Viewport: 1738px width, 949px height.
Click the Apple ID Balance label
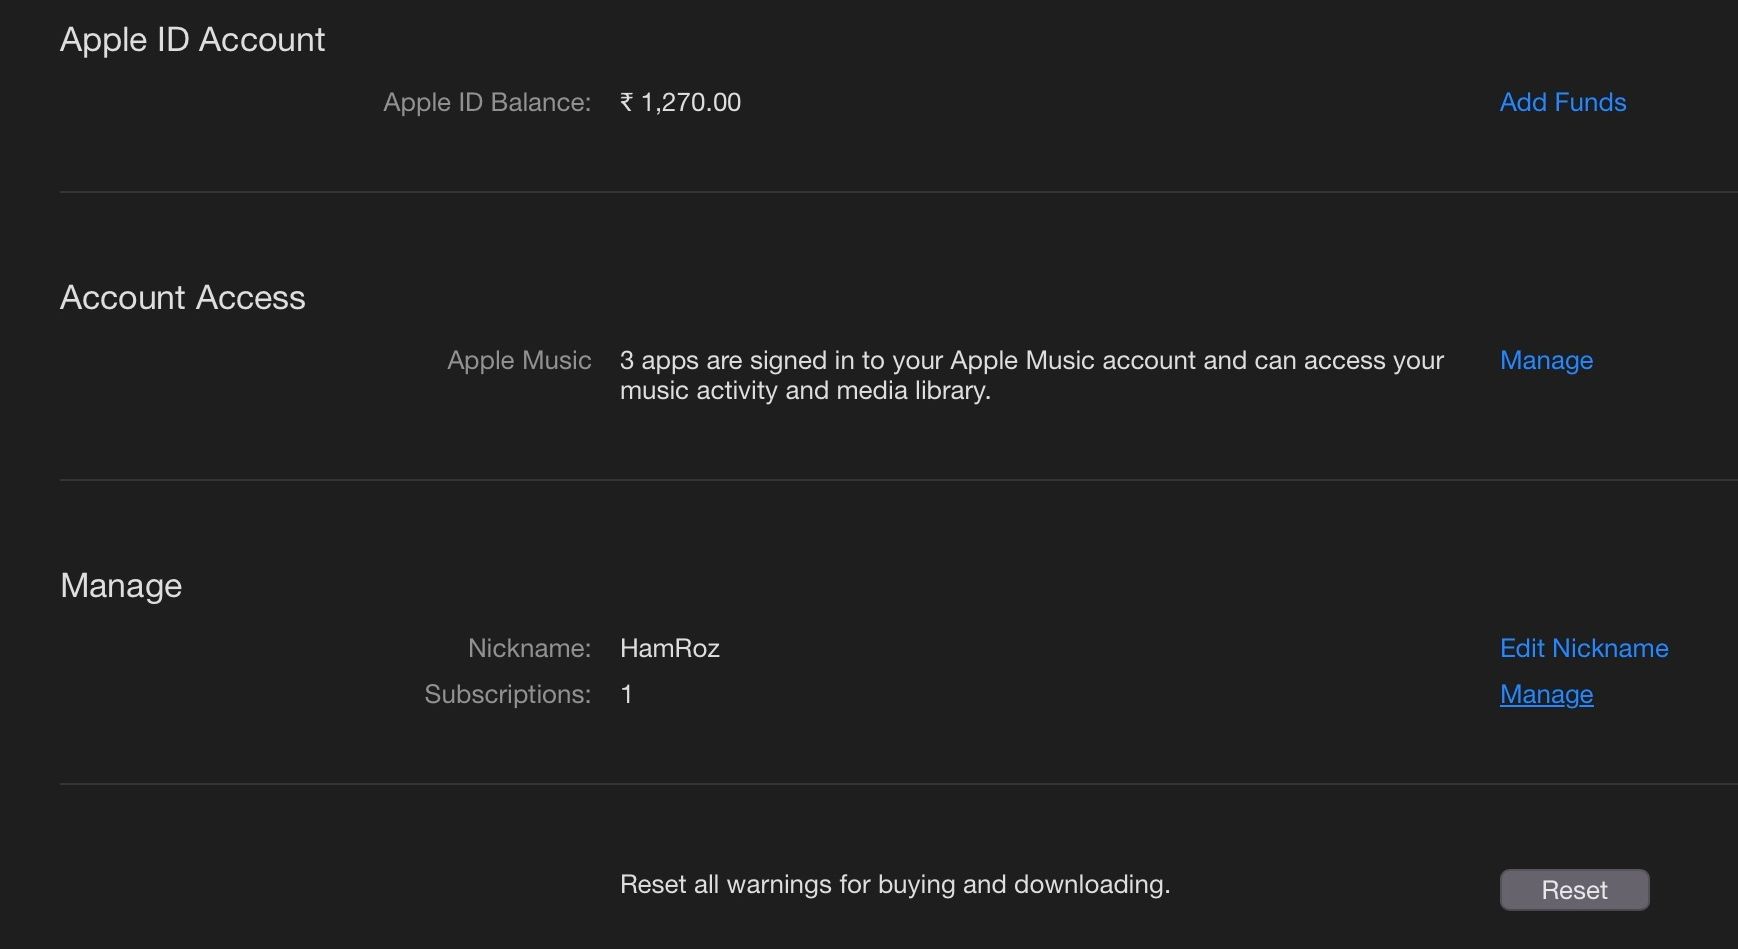pos(487,102)
